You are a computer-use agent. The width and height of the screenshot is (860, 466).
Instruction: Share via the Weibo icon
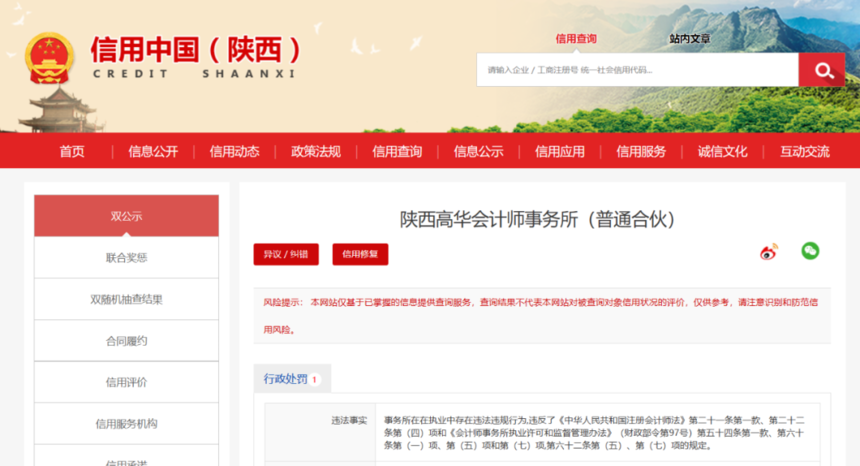pos(768,252)
